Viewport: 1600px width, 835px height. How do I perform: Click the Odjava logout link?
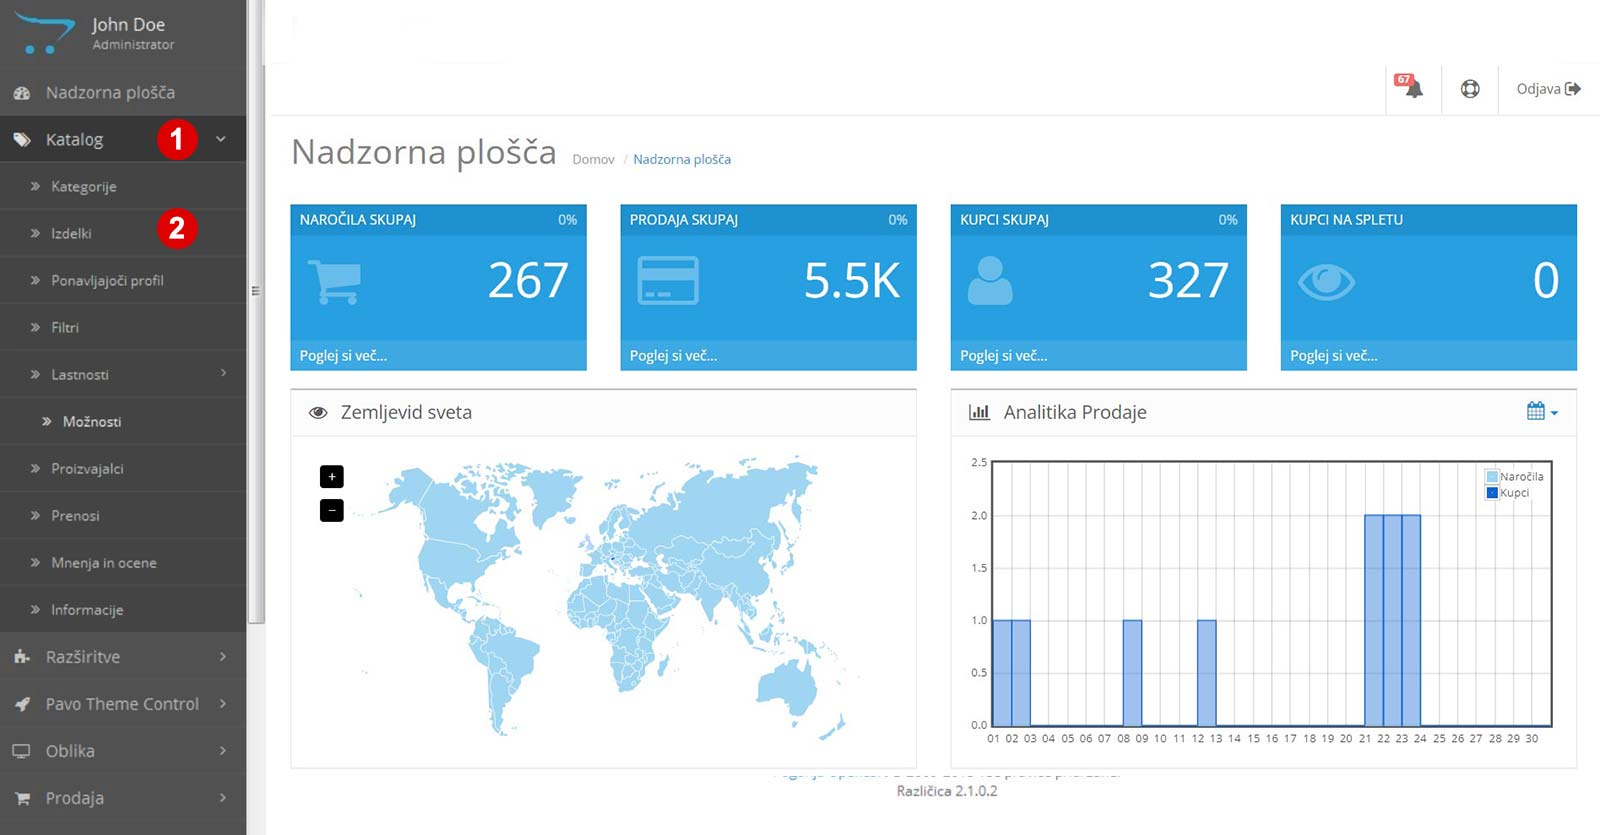tap(1547, 89)
